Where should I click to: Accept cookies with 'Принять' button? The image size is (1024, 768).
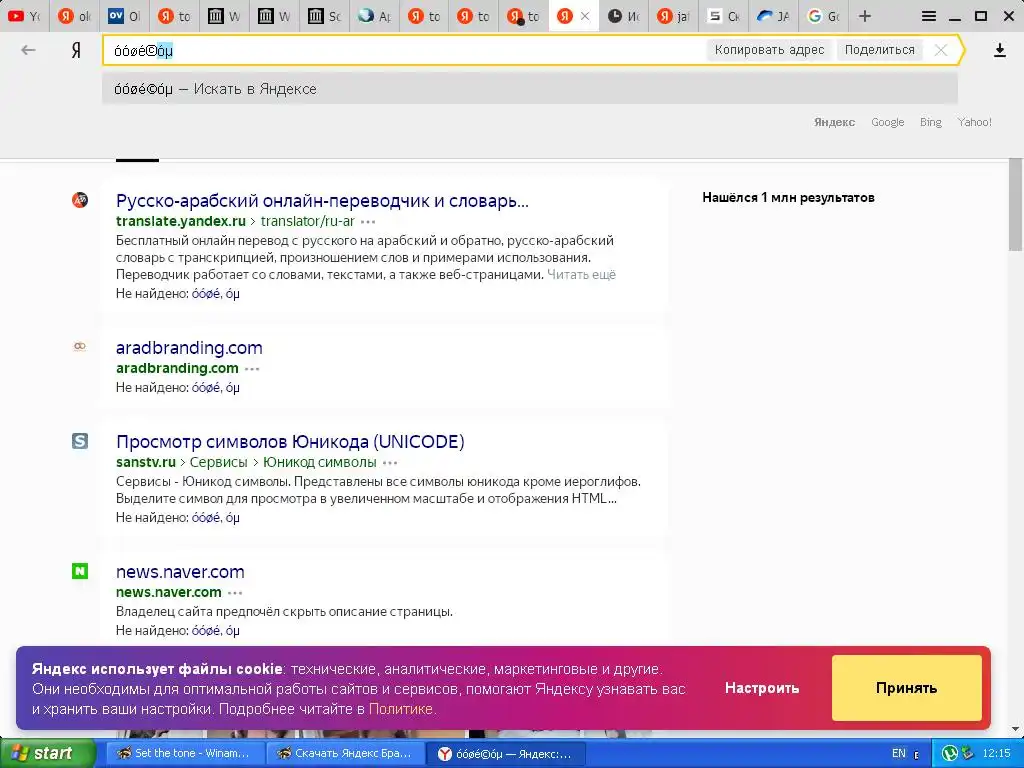point(906,688)
